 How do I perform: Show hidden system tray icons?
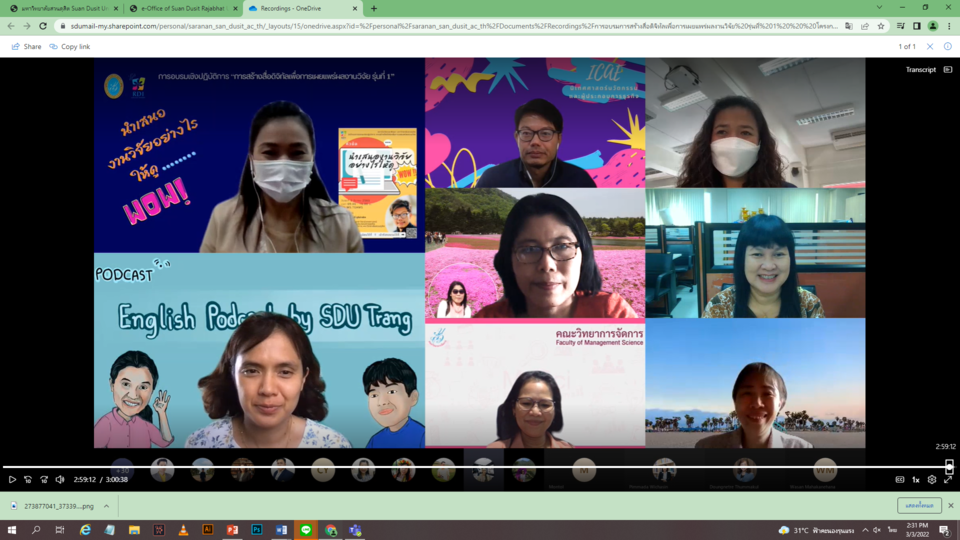click(x=865, y=530)
